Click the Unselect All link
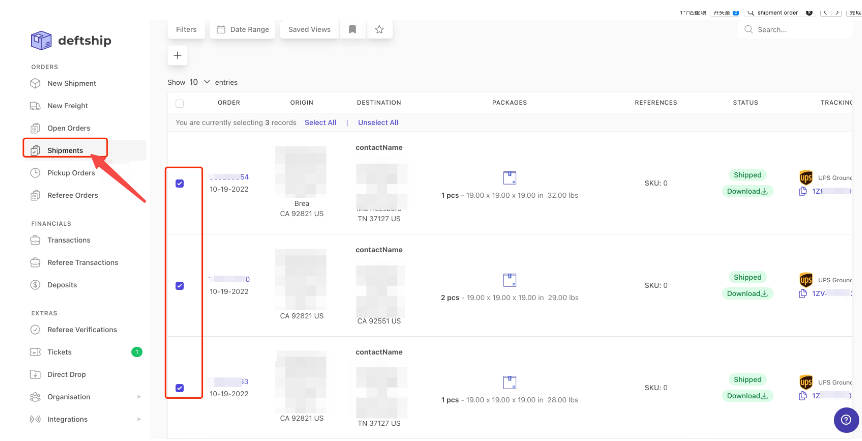Screen dimensions: 862x441 click(x=378, y=123)
